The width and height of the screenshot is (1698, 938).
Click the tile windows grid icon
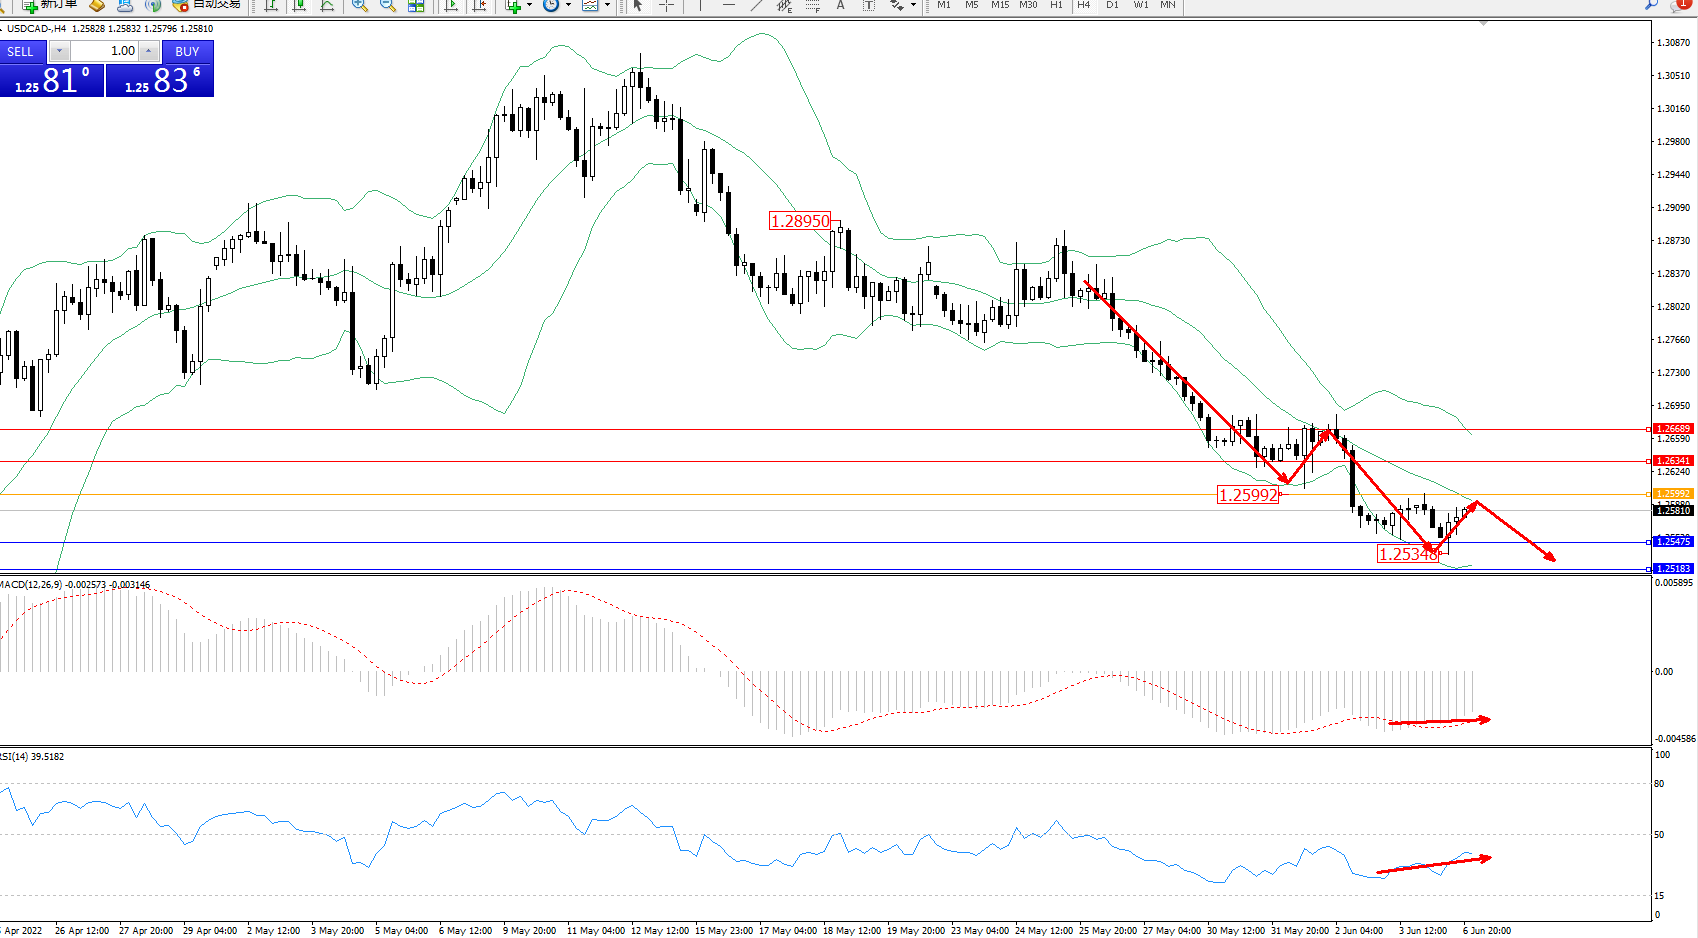pyautogui.click(x=416, y=5)
